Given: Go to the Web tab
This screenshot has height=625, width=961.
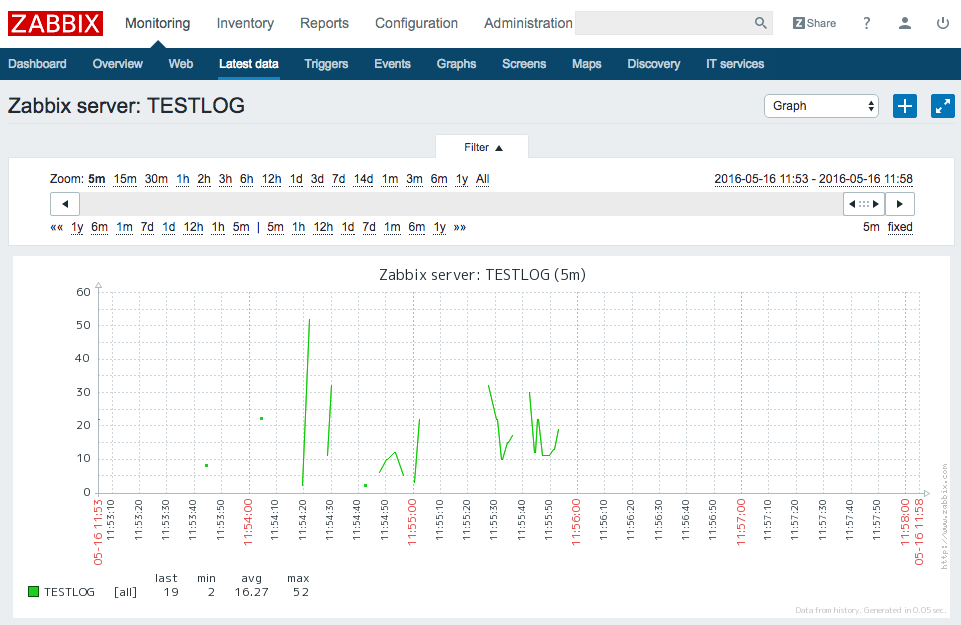Looking at the screenshot, I should (181, 64).
